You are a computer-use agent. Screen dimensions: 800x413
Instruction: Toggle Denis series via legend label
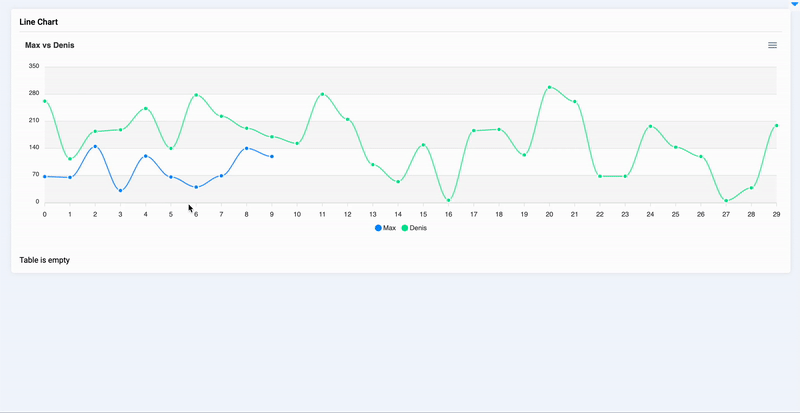[418, 229]
